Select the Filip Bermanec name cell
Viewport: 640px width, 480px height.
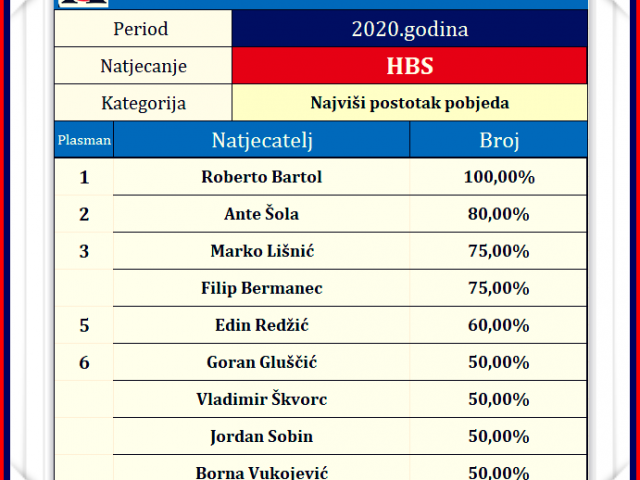point(262,289)
